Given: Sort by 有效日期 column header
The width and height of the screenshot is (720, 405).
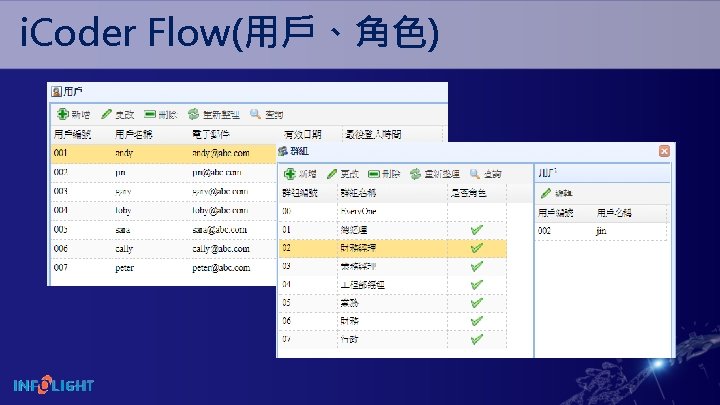Looking at the screenshot, I should pos(303,135).
